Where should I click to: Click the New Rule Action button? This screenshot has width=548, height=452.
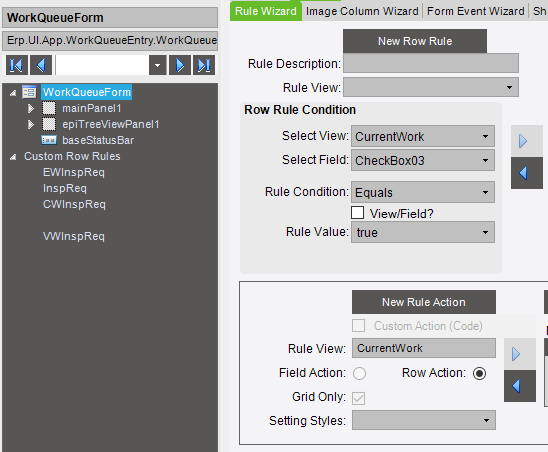point(424,302)
